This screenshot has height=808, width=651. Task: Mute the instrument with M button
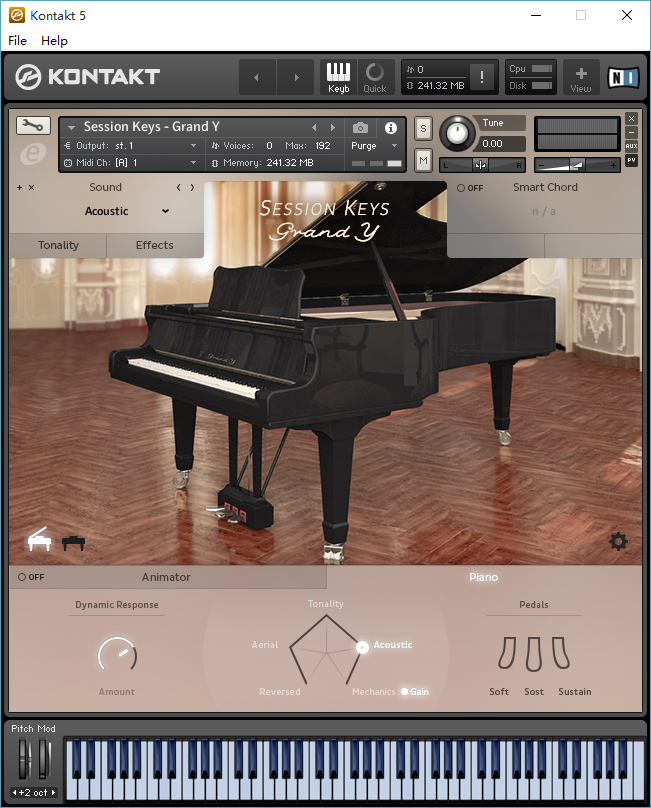click(423, 161)
